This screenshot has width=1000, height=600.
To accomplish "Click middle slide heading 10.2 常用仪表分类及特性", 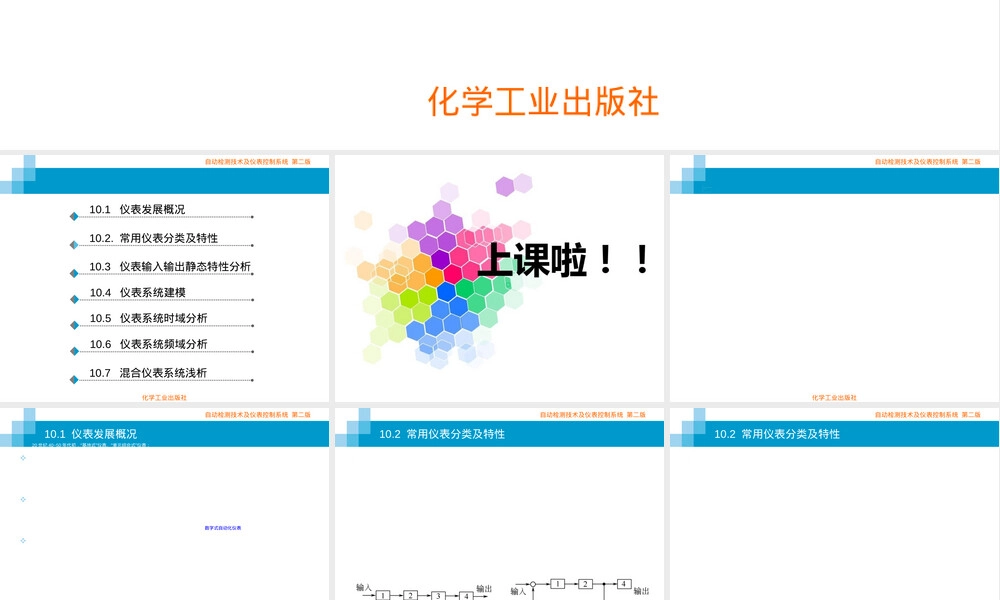I will 442,434.
